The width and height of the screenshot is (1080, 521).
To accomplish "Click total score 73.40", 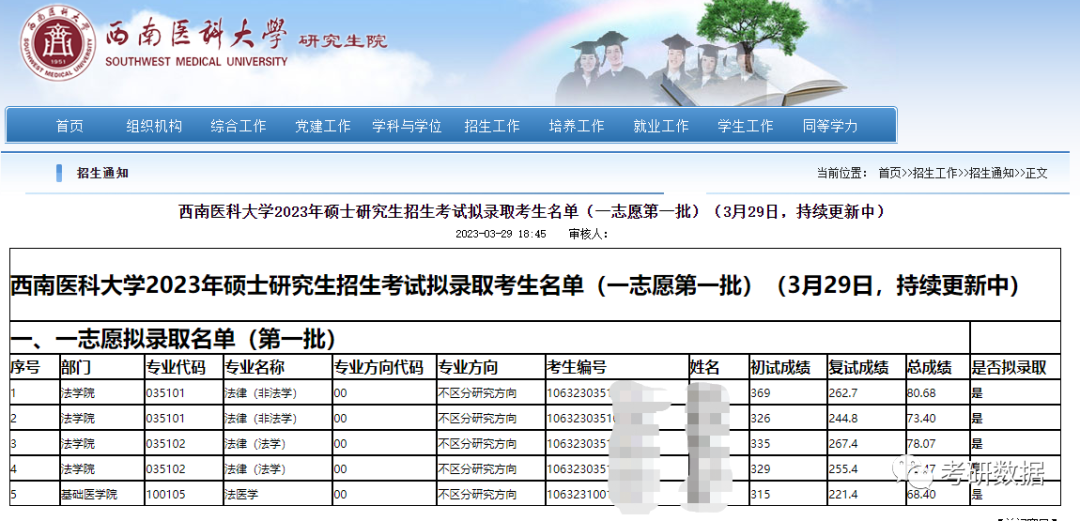I will (x=922, y=418).
